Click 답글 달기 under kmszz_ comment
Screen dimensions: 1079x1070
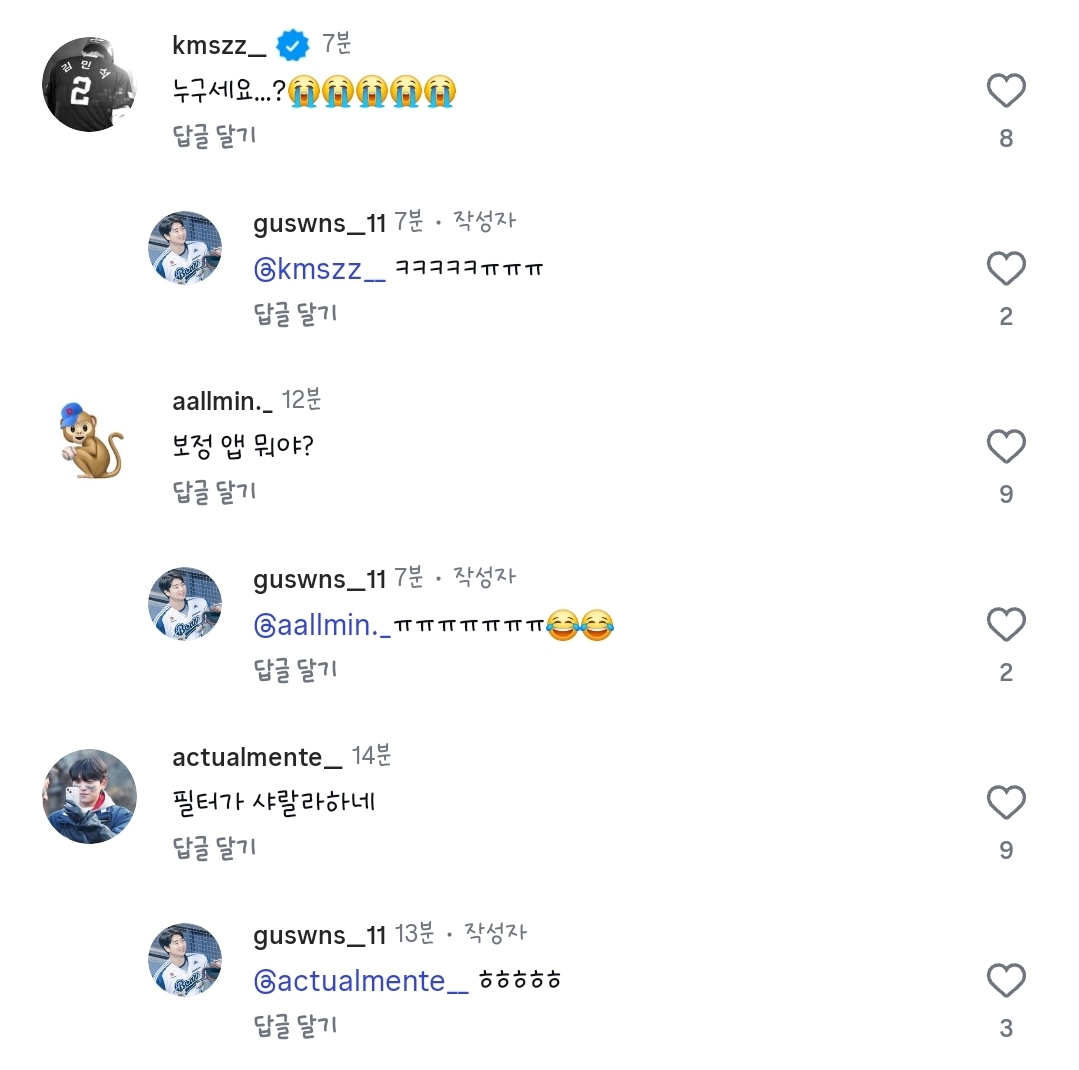pyautogui.click(x=215, y=136)
